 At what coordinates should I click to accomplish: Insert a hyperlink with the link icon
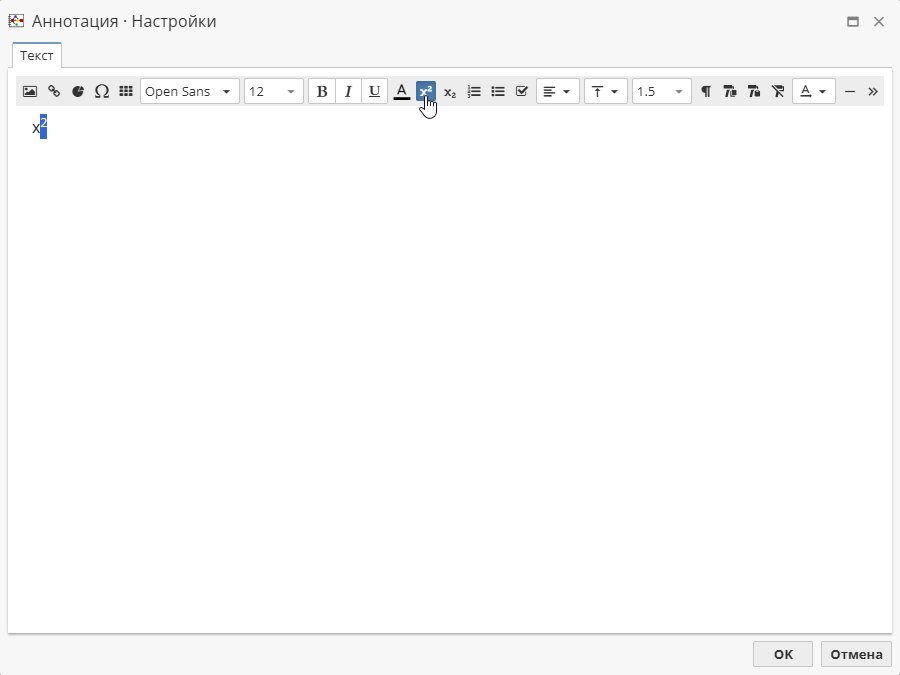(54, 91)
